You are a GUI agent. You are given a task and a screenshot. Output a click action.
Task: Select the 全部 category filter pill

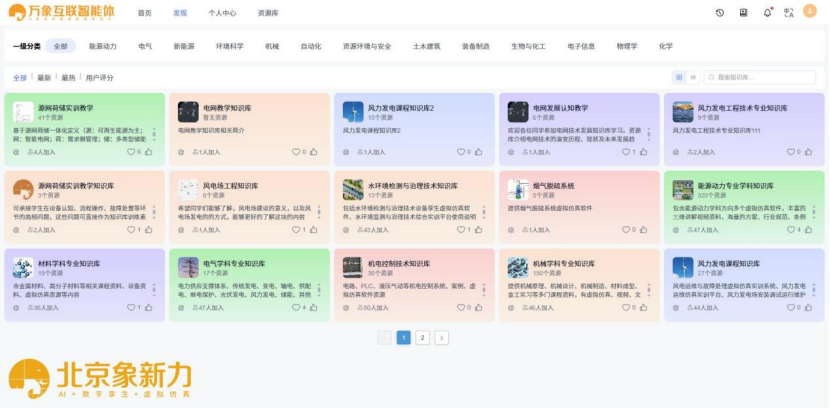point(61,46)
